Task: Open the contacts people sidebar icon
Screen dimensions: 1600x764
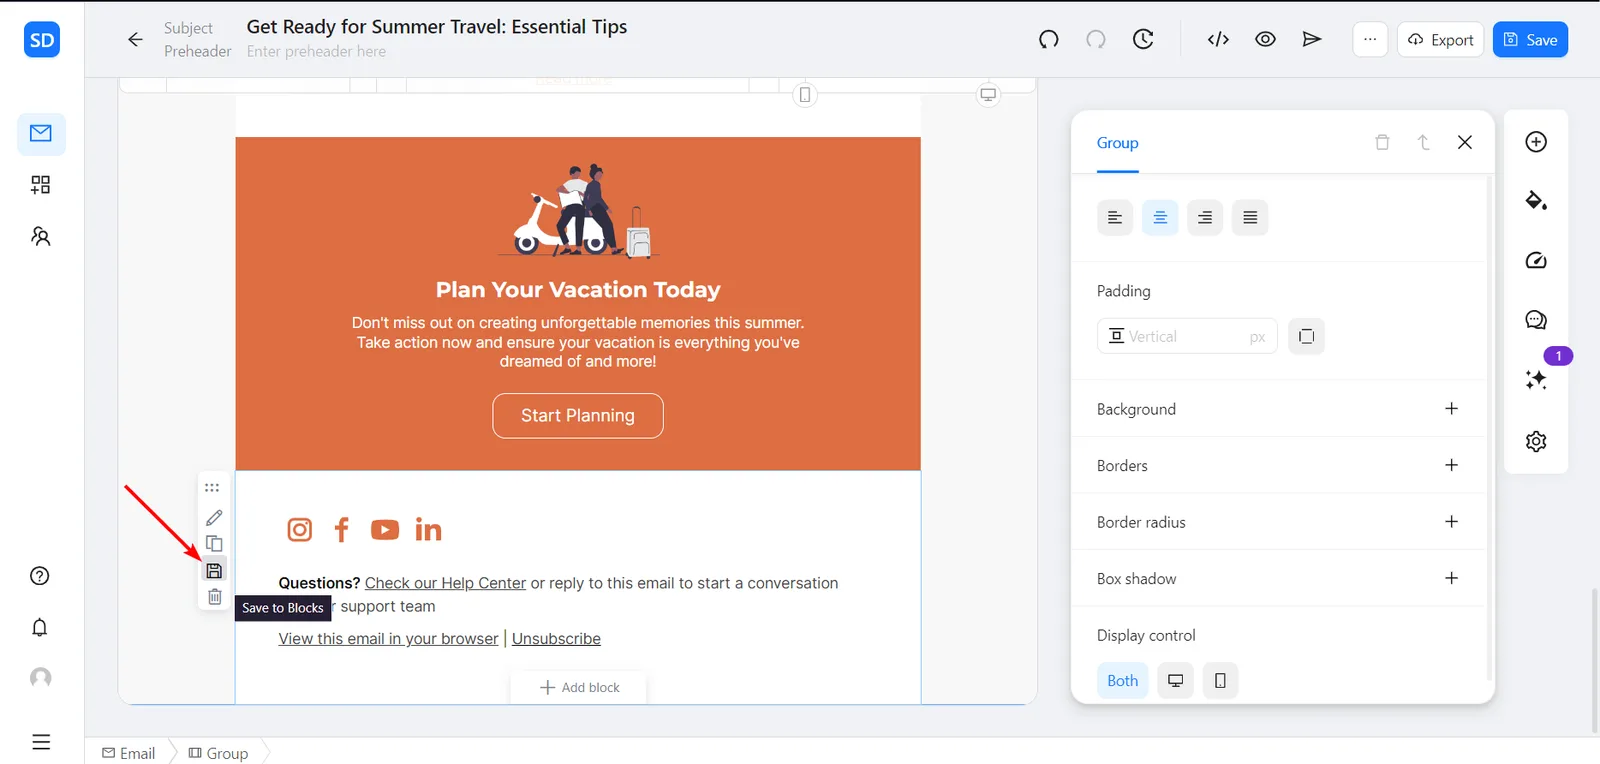Action: coord(40,236)
